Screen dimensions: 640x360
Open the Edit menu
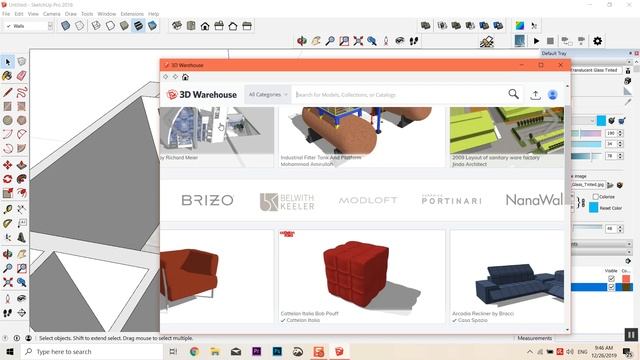pos(19,14)
